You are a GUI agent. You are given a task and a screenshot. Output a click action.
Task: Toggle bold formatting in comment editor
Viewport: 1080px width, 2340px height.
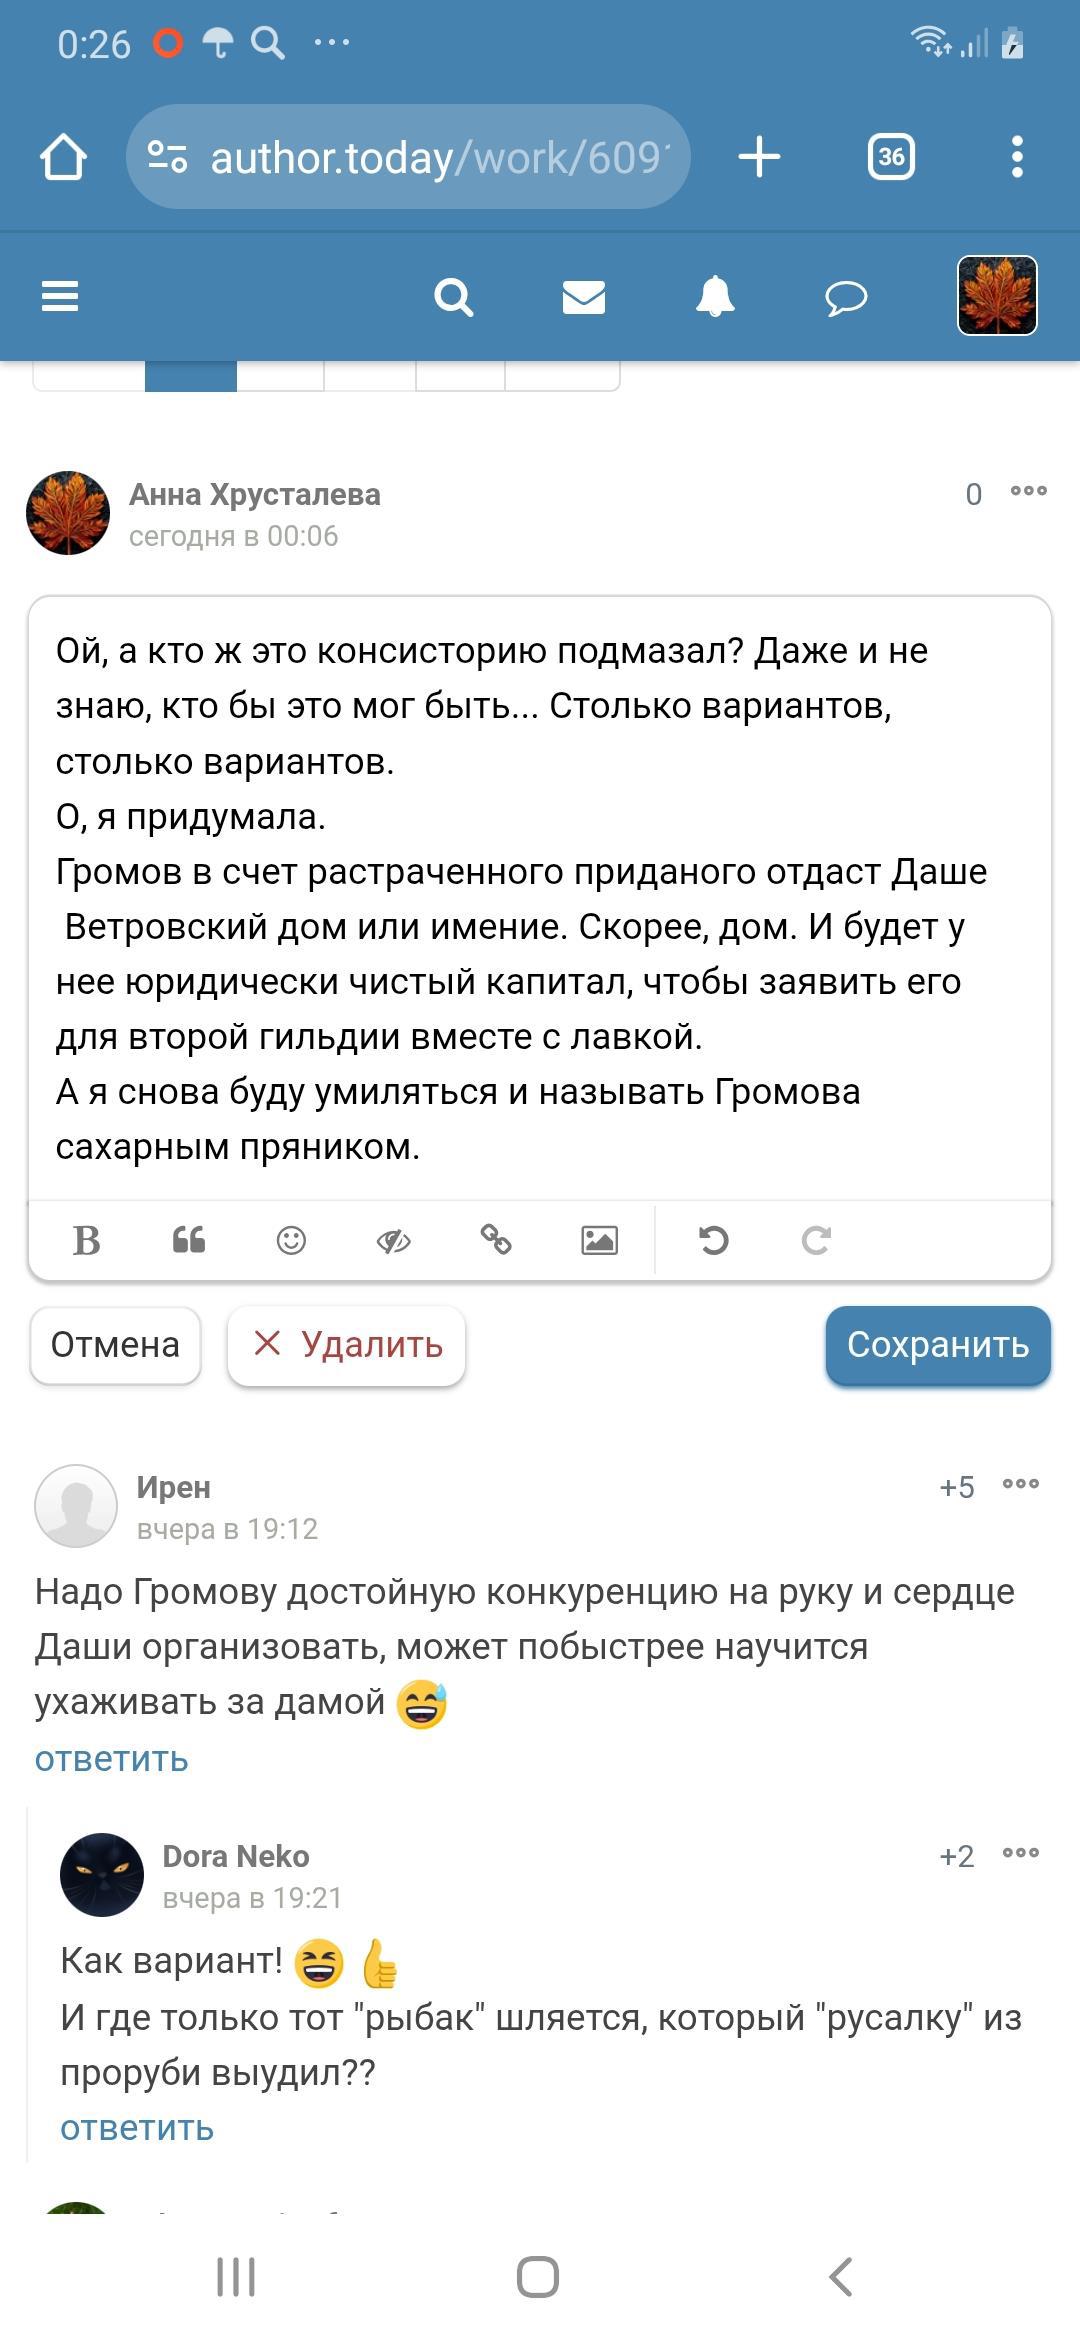pos(87,1240)
